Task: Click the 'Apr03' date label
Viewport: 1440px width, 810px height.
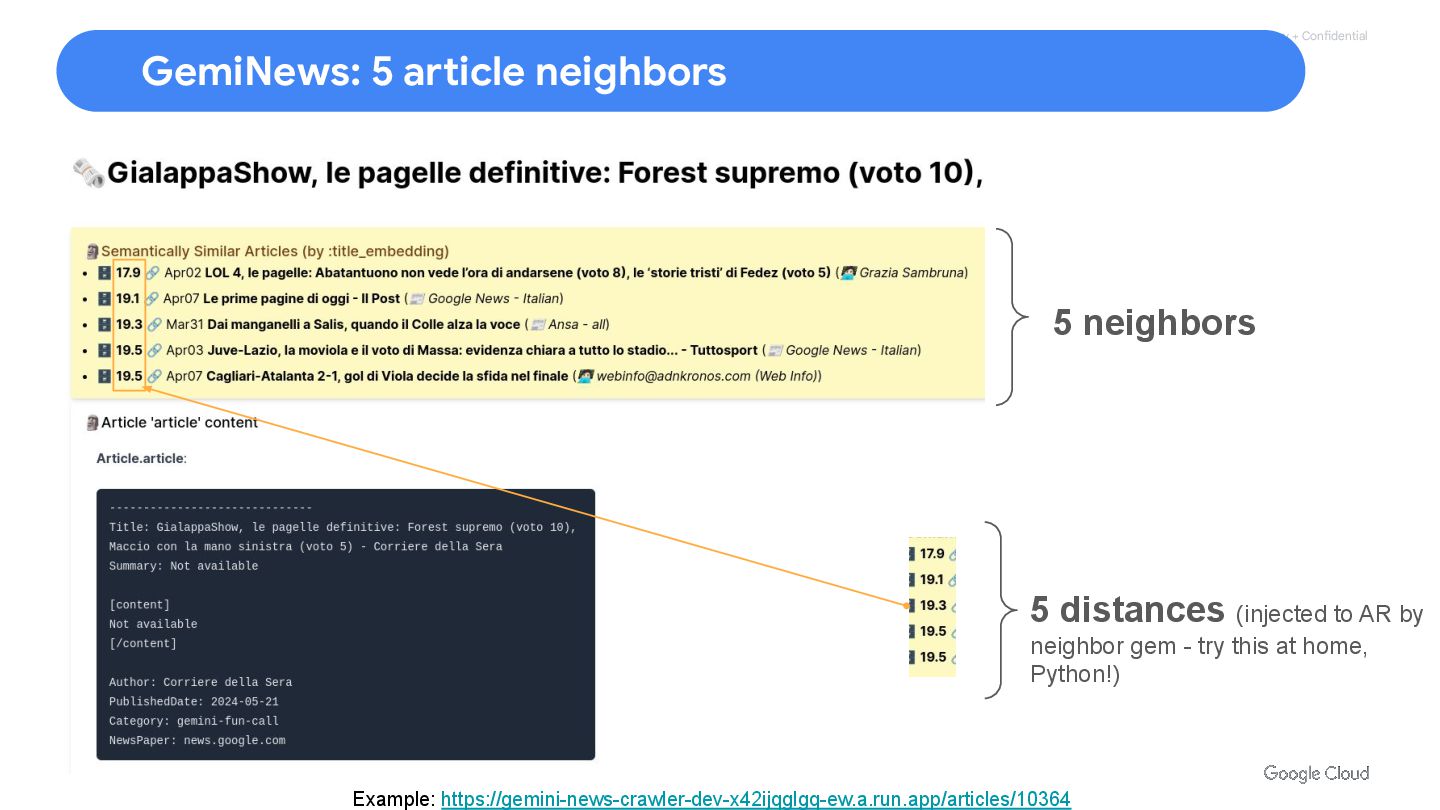Action: 185,350
